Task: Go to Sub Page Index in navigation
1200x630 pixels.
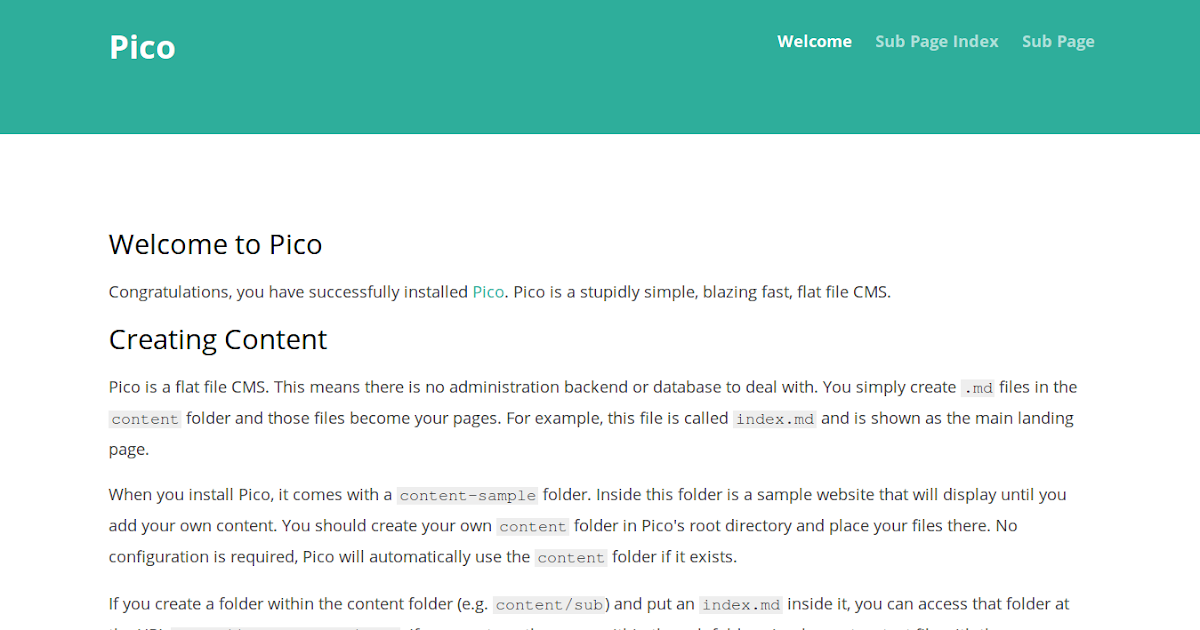Action: click(x=936, y=41)
